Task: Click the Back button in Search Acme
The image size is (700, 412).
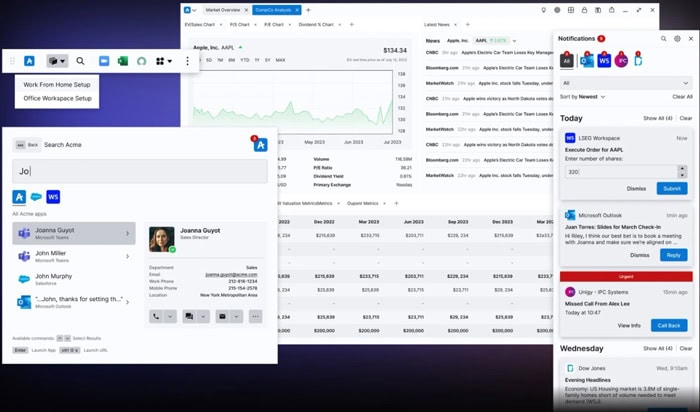Action: tap(27, 145)
